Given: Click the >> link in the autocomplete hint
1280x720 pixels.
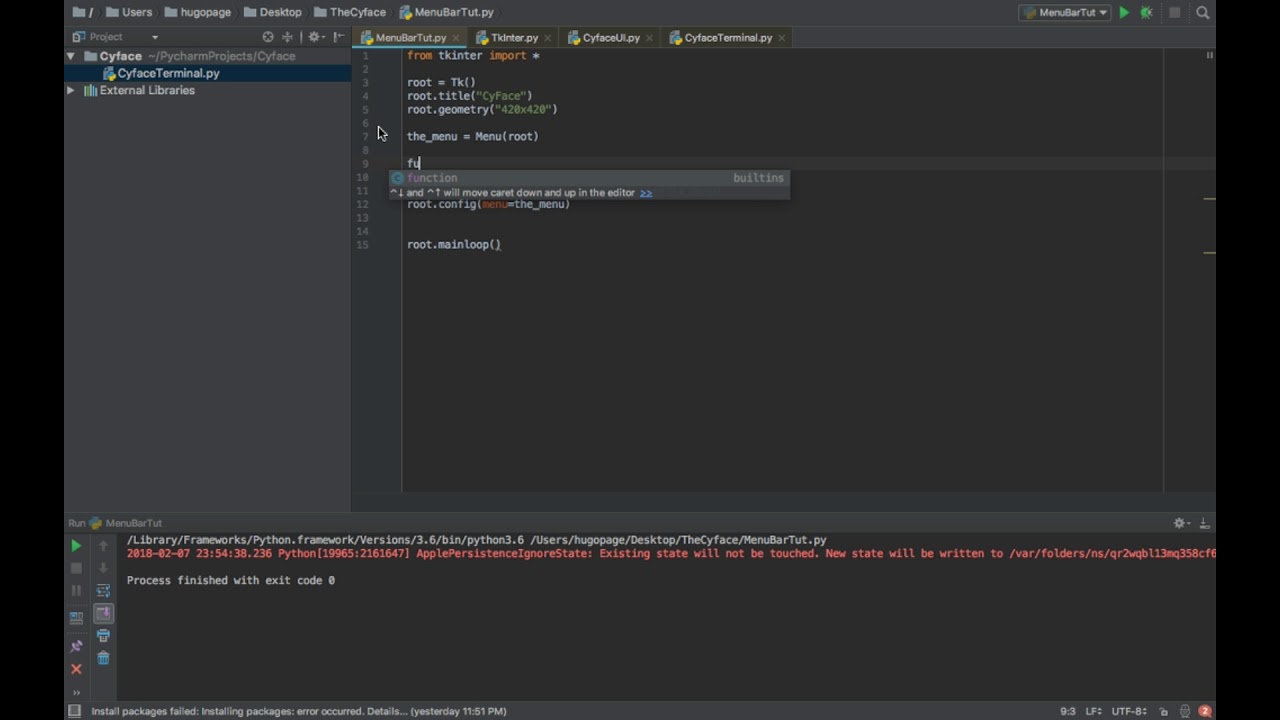Looking at the screenshot, I should [x=646, y=193].
